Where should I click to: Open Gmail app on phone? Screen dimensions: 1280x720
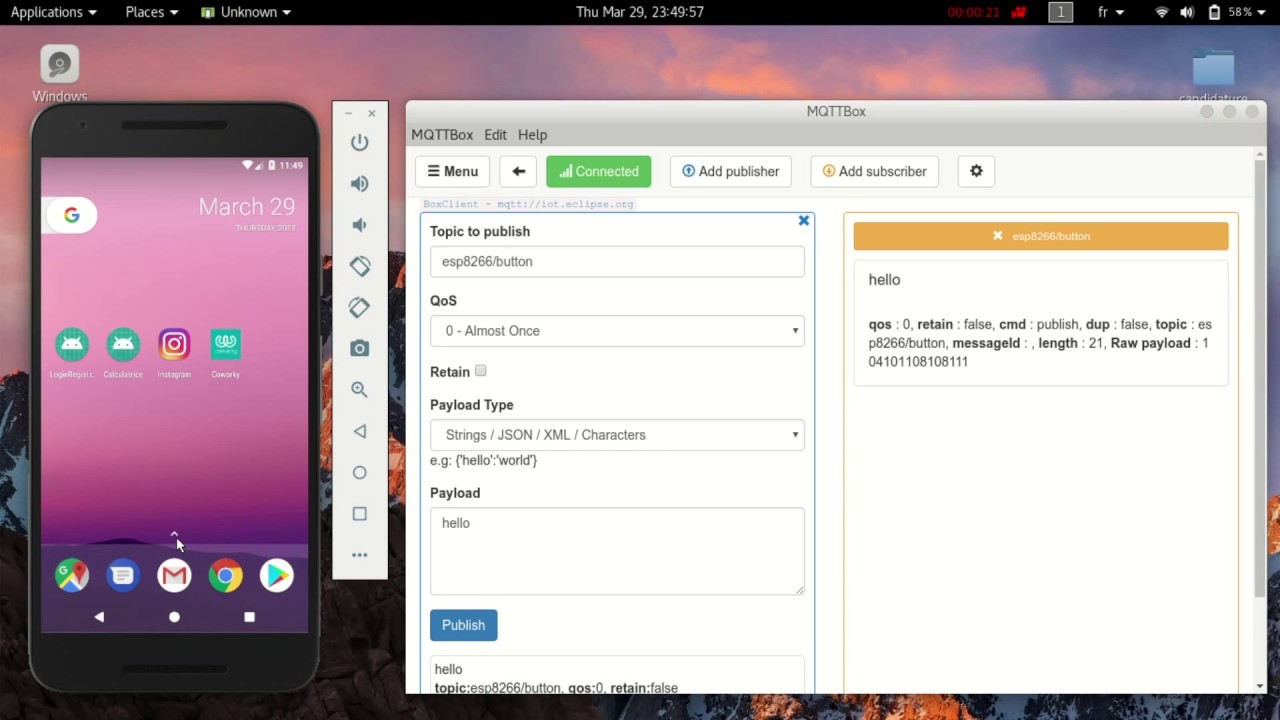tap(174, 575)
